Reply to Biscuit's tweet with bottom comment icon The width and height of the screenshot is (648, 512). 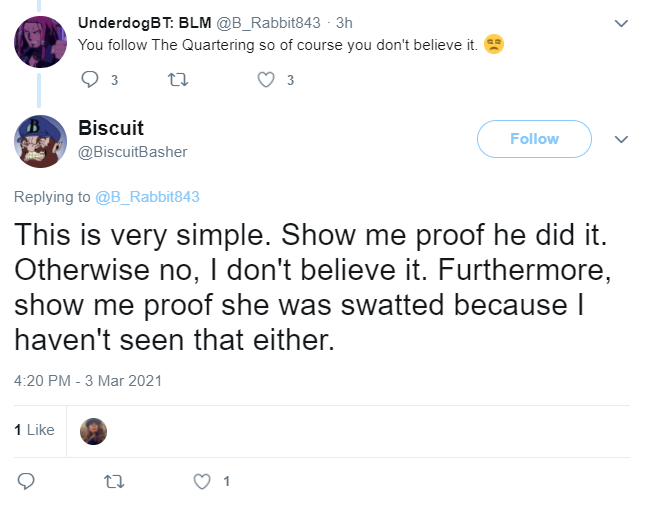pyautogui.click(x=26, y=481)
